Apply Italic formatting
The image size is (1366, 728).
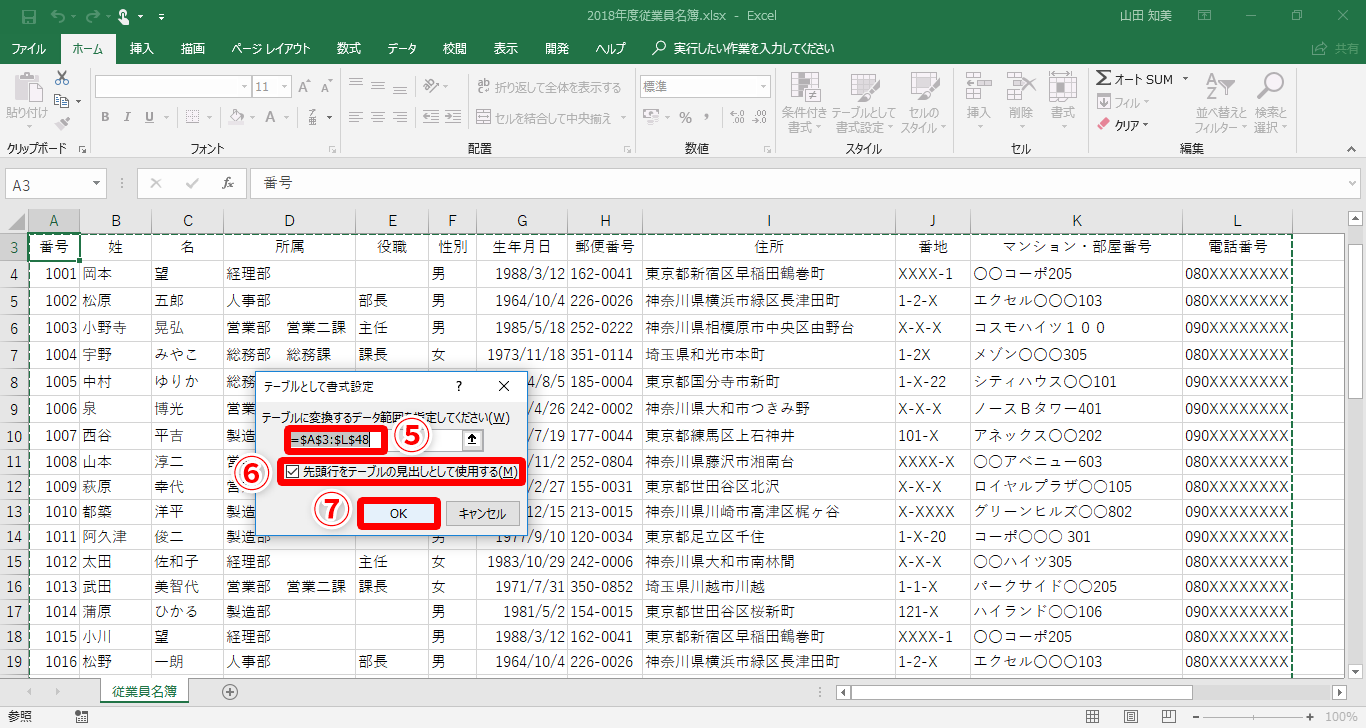tap(129, 118)
